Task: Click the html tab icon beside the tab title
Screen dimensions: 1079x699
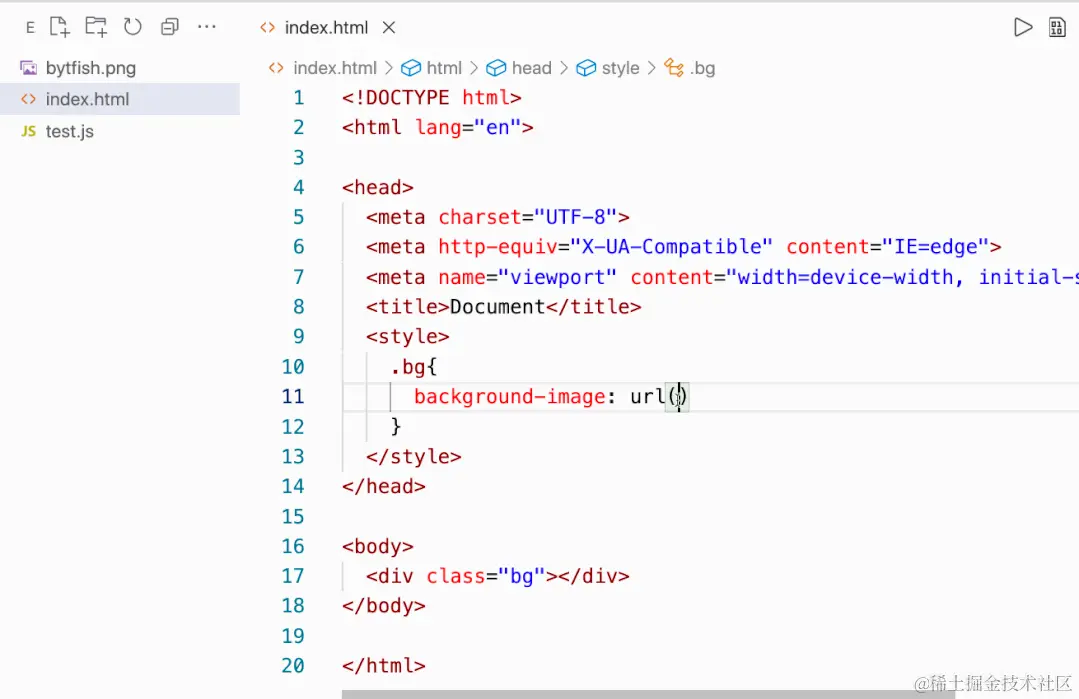Action: click(268, 28)
